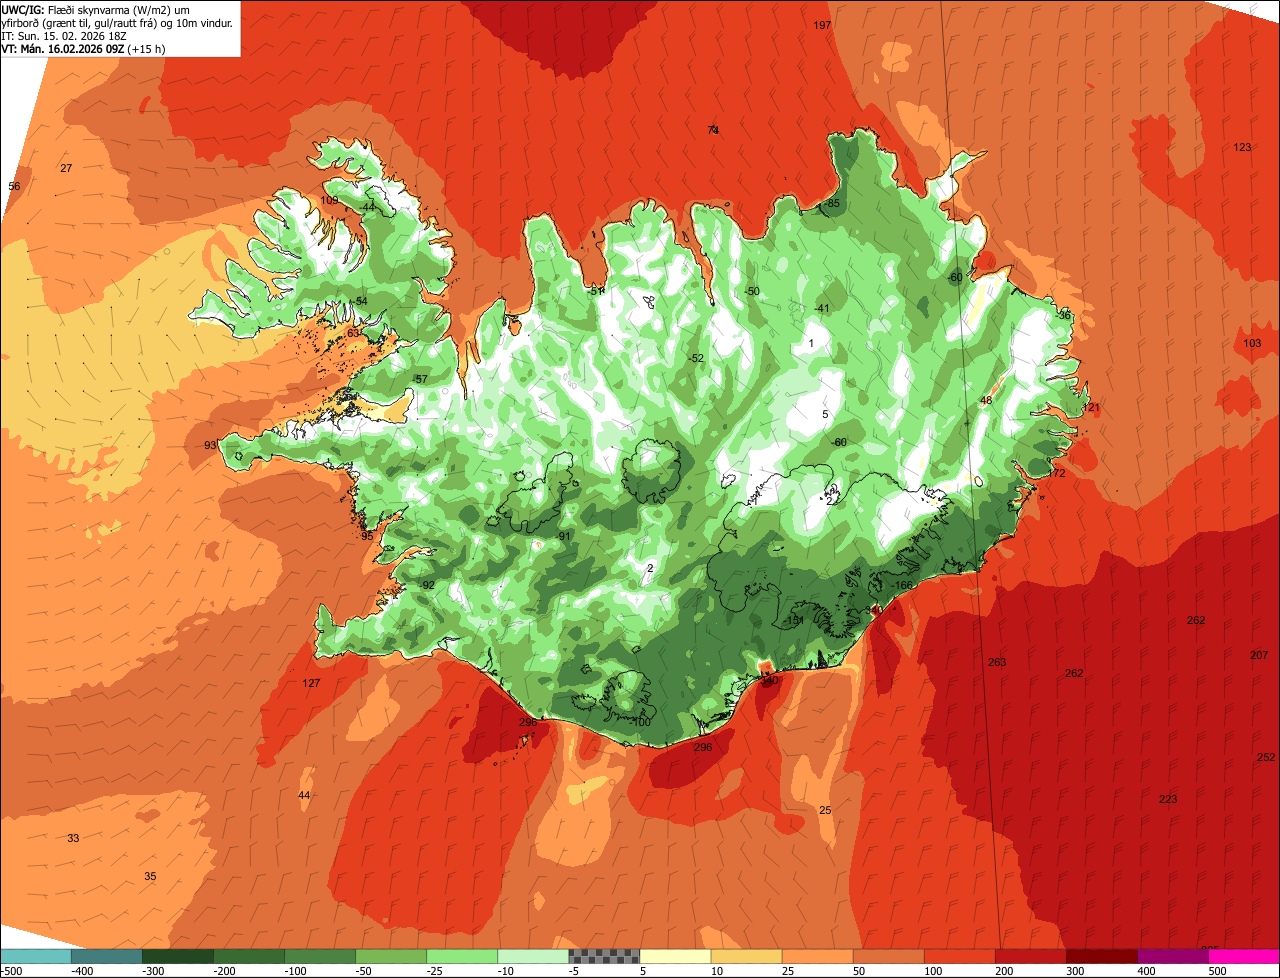The image size is (1280, 978).
Task: Click the 95 value on the west coast
Action: pyautogui.click(x=367, y=536)
